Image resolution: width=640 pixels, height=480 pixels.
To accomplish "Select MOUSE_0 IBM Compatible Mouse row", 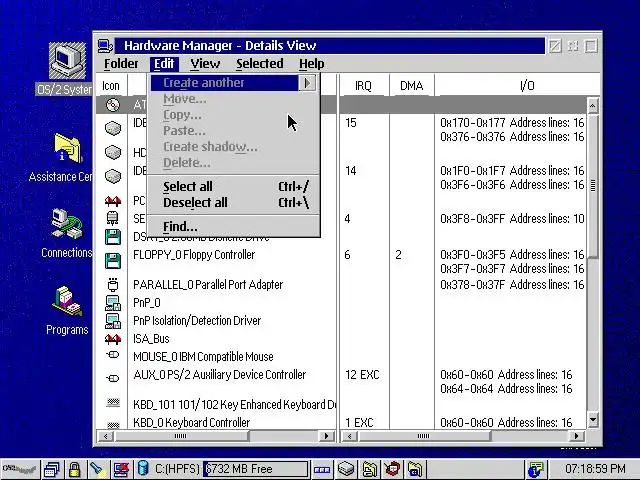I will point(203,356).
